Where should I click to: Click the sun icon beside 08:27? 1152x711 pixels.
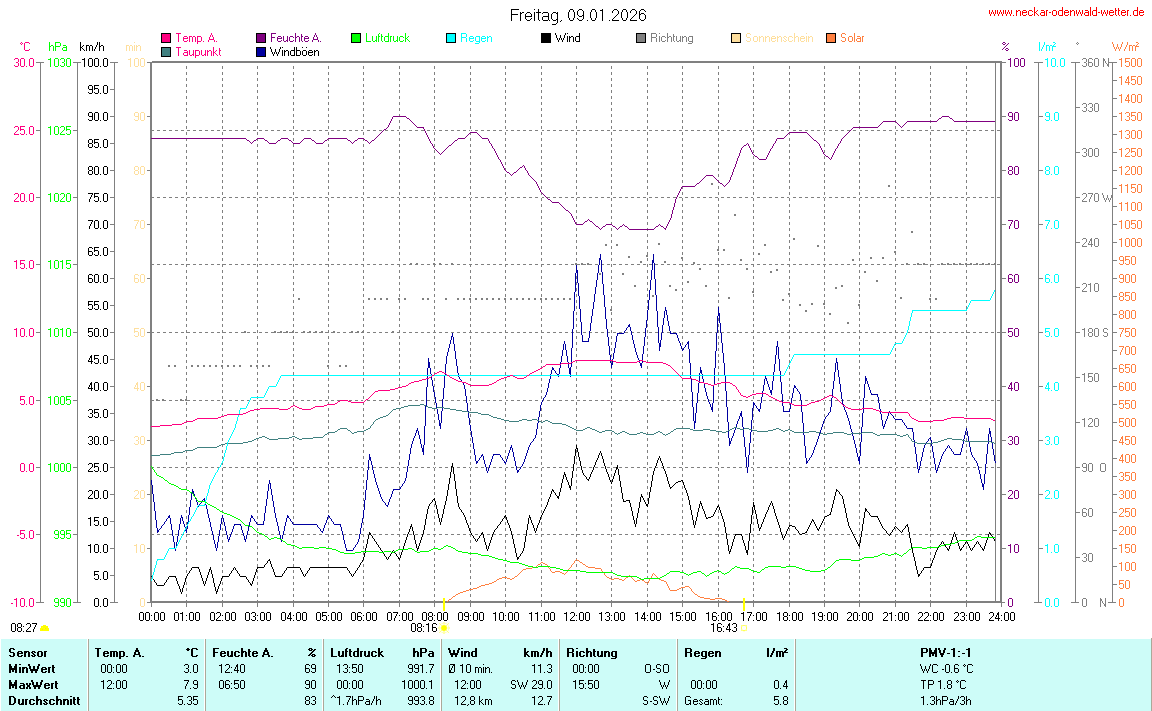[x=45, y=628]
